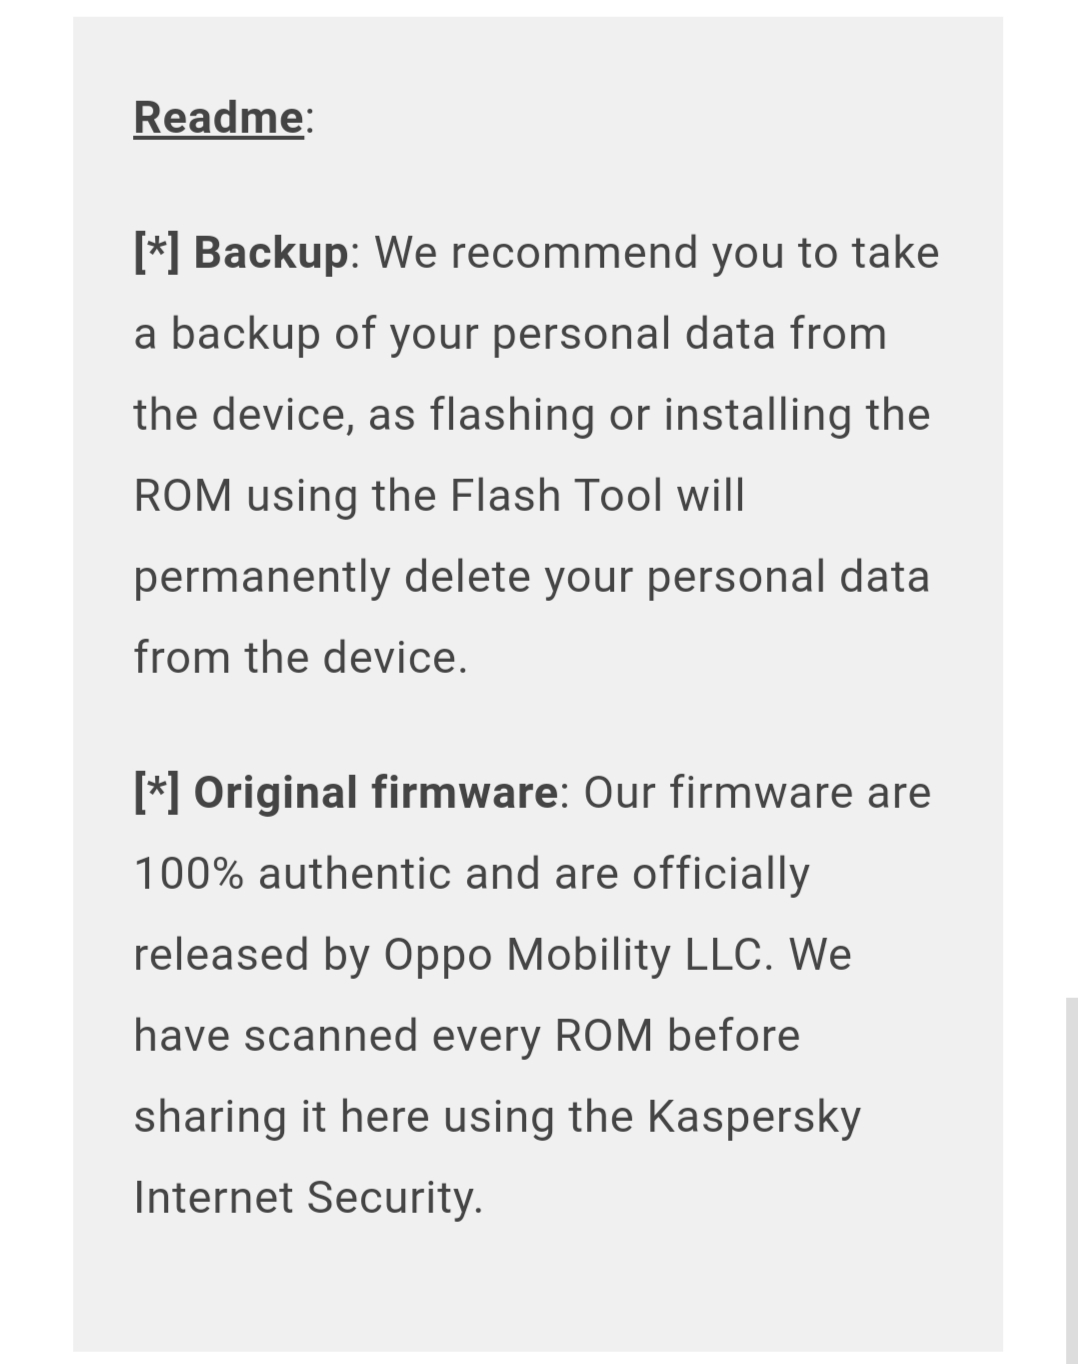1078x1364 pixels.
Task: Click the bold Backup label
Action: click(x=270, y=252)
